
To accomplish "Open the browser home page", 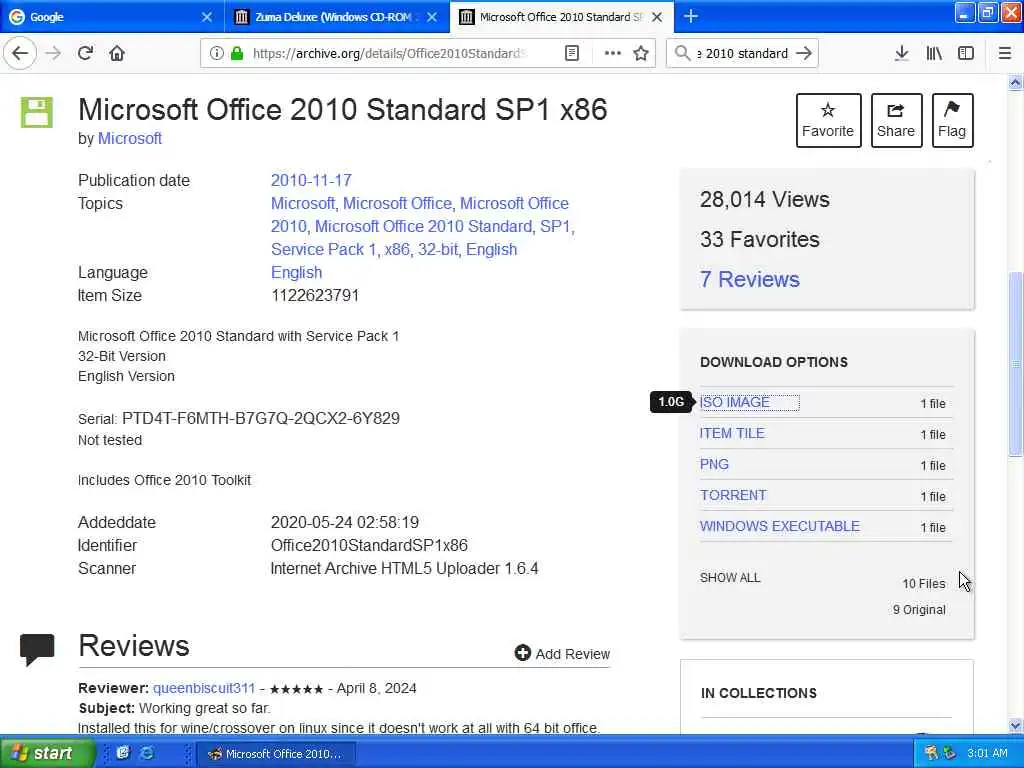I will (x=117, y=53).
